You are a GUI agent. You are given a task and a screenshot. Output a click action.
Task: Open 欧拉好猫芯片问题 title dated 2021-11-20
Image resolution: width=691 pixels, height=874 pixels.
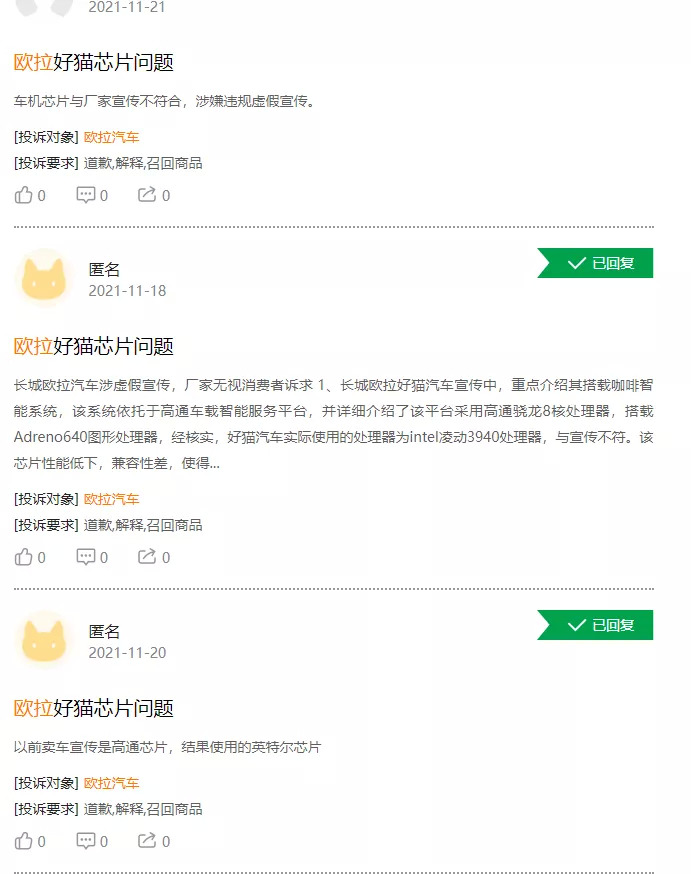94,708
